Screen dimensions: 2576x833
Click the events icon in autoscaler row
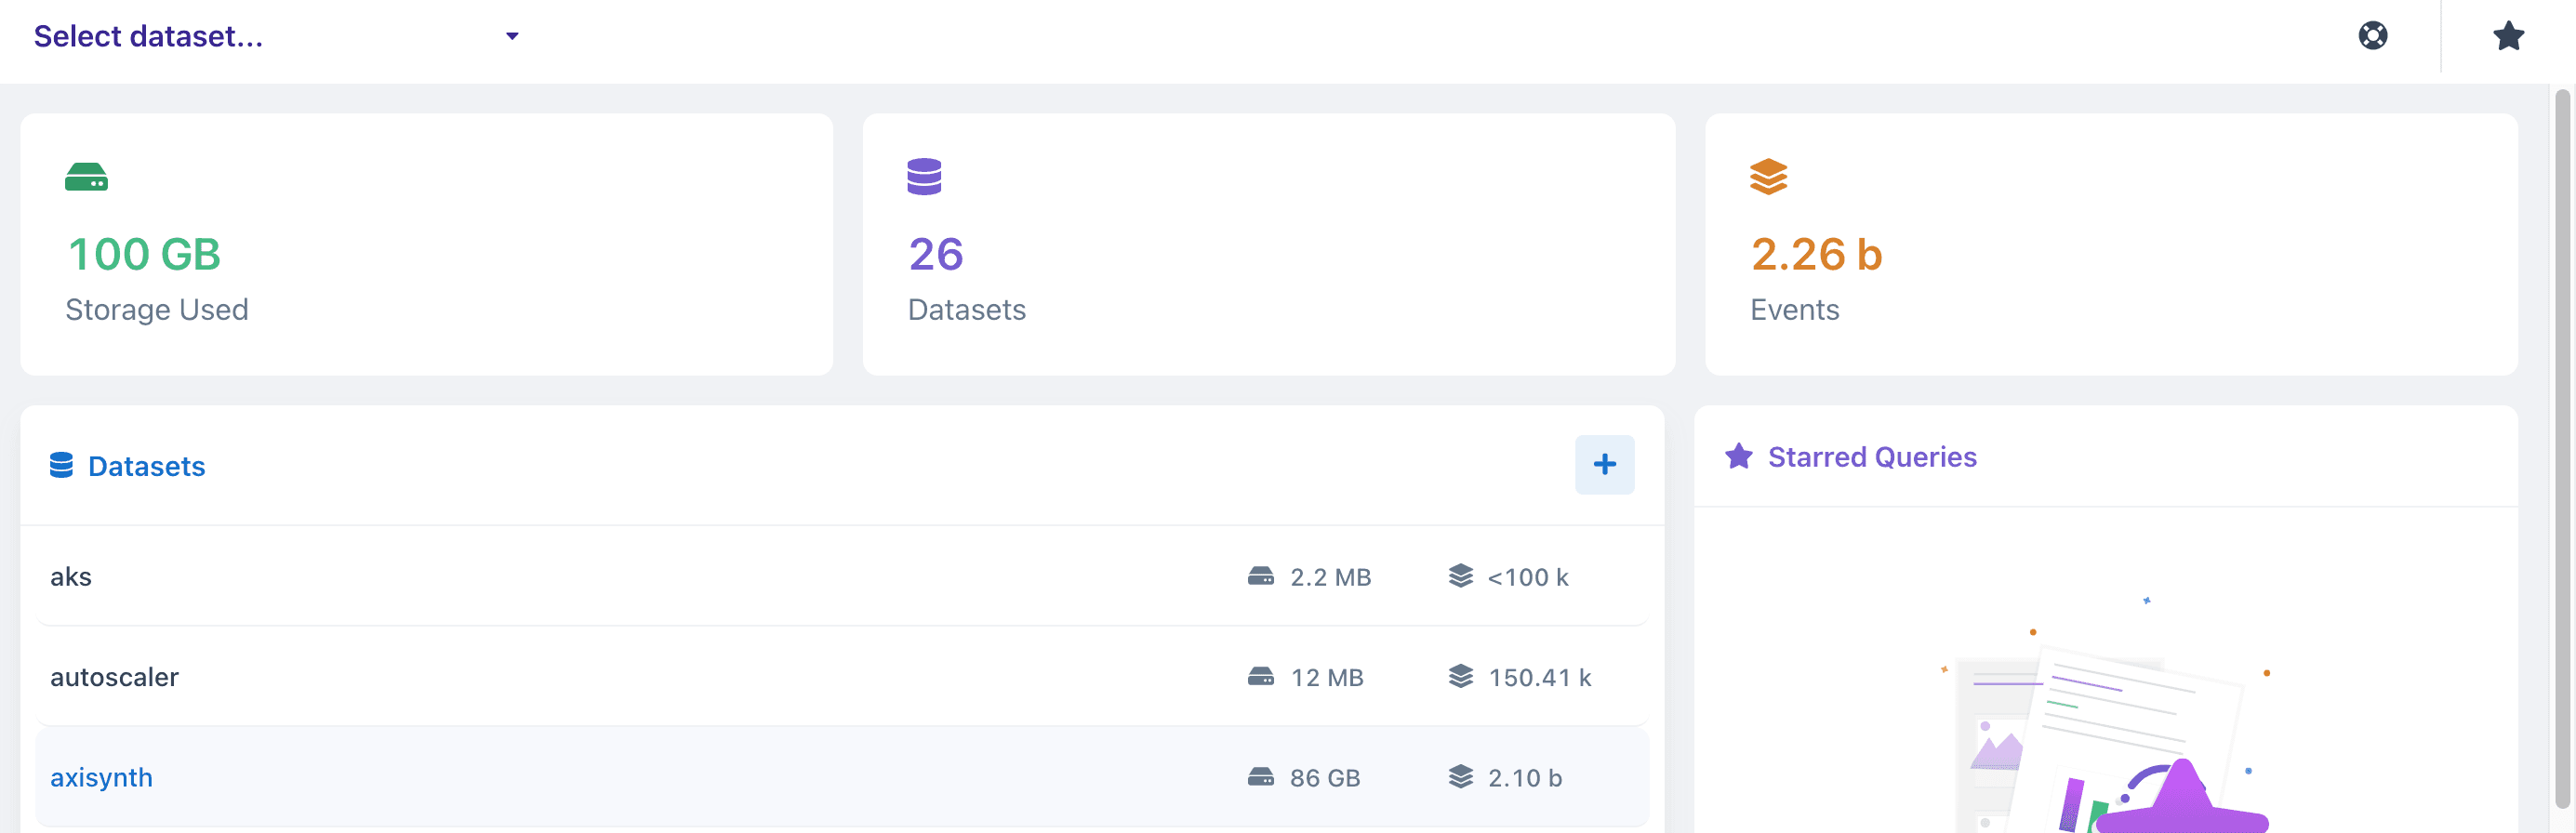pyautogui.click(x=1460, y=676)
